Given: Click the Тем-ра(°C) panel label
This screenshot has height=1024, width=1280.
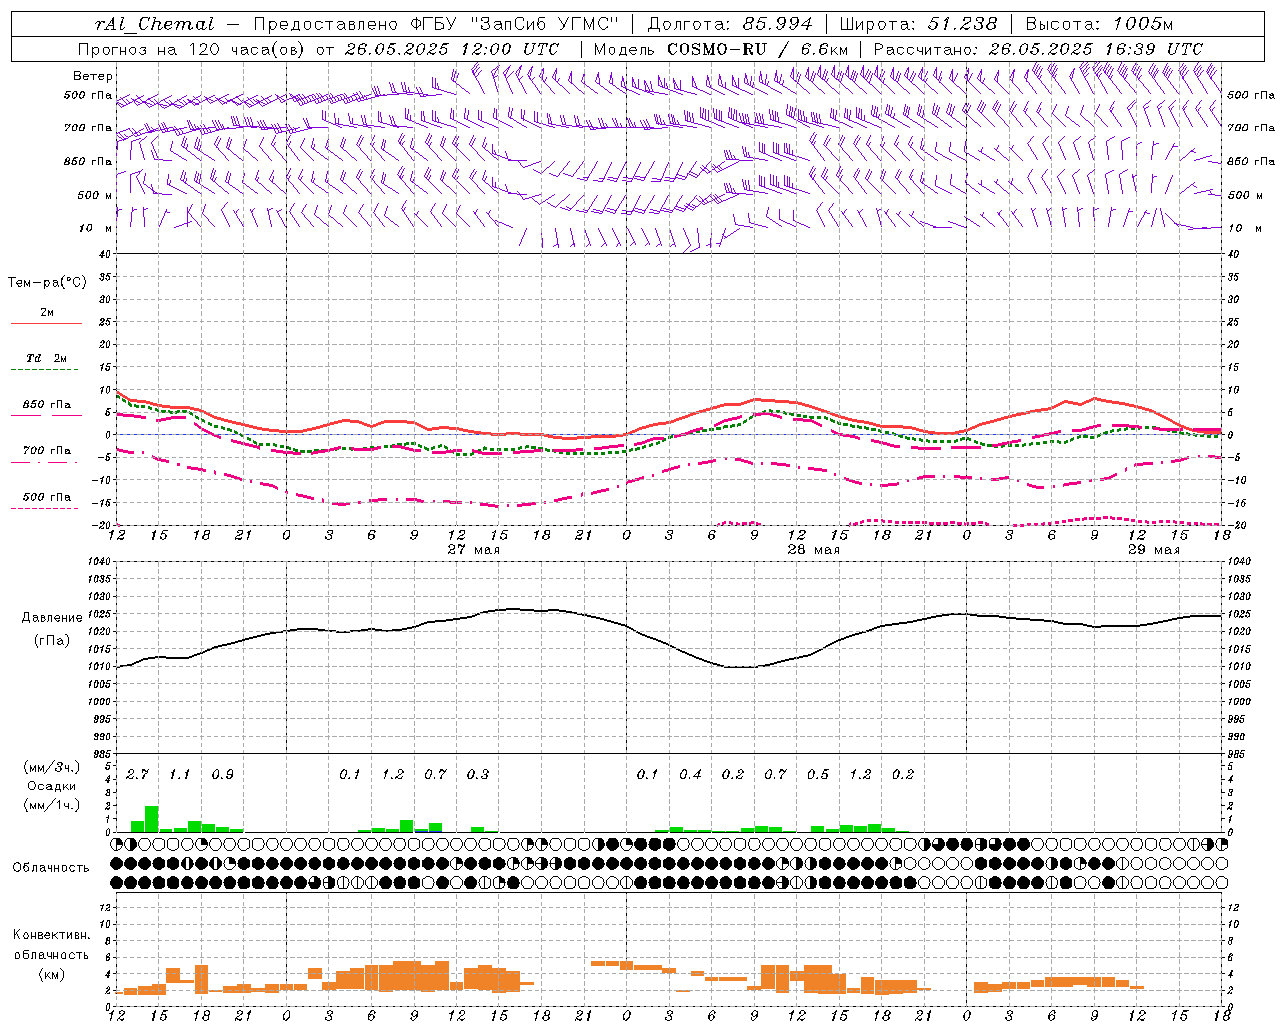Looking at the screenshot, I should 47,283.
